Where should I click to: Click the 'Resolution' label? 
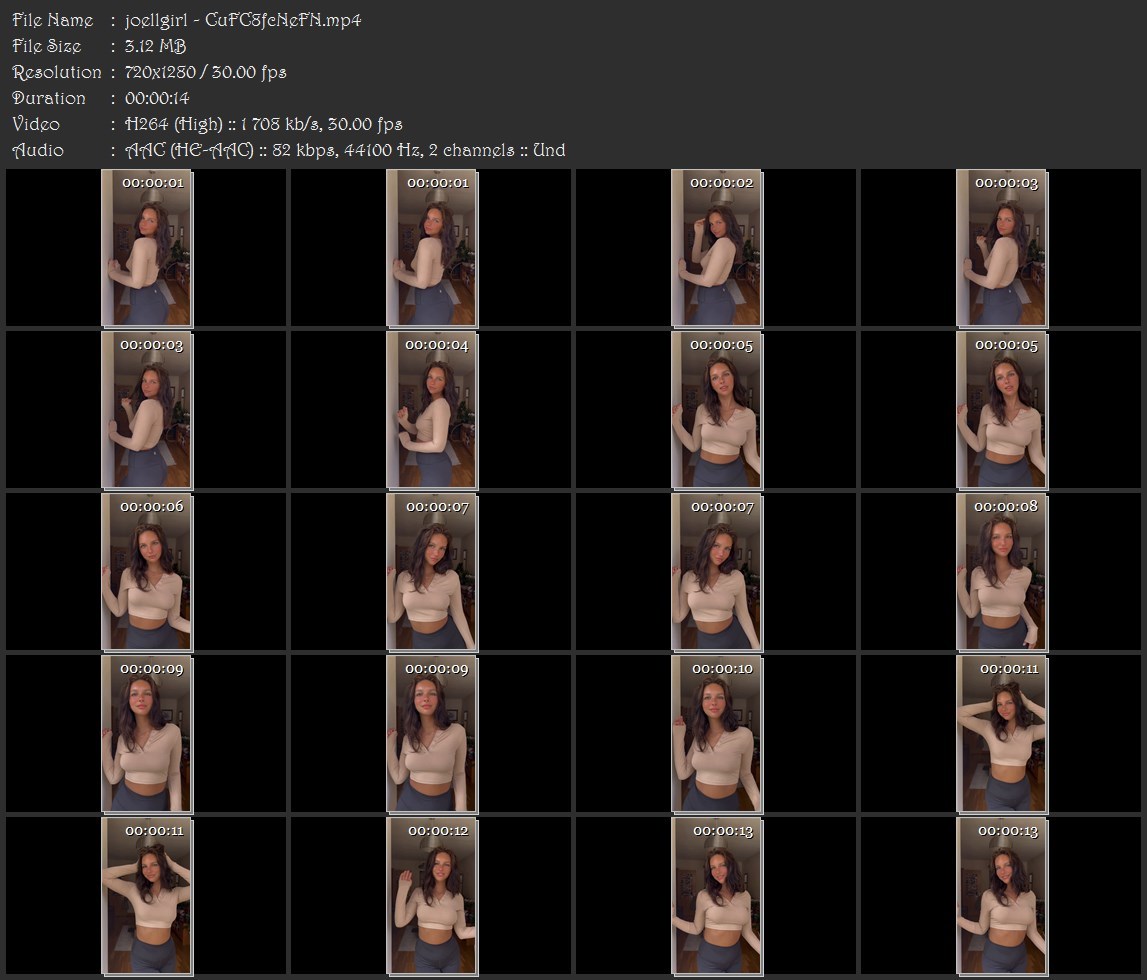[x=57, y=72]
